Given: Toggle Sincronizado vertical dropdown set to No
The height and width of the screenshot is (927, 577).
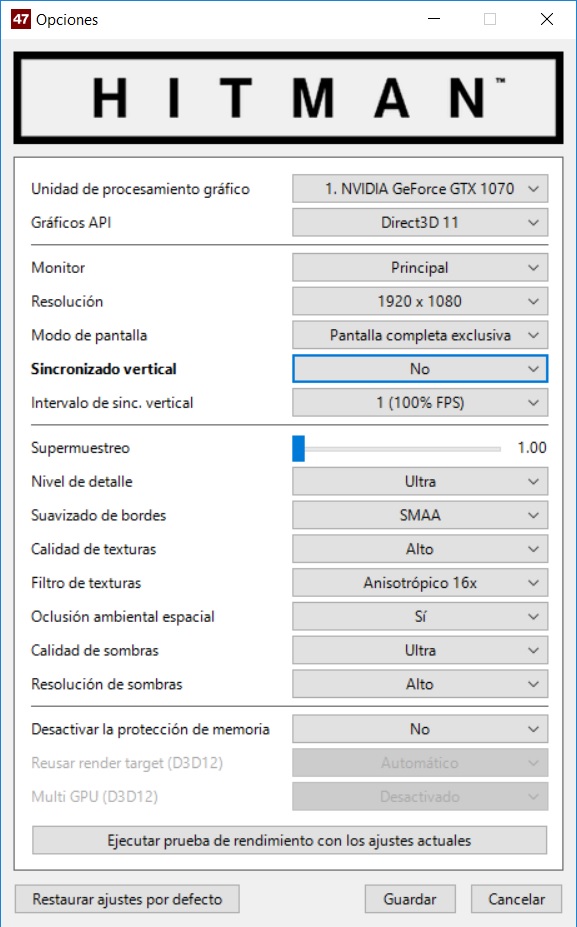Looking at the screenshot, I should (x=420, y=369).
